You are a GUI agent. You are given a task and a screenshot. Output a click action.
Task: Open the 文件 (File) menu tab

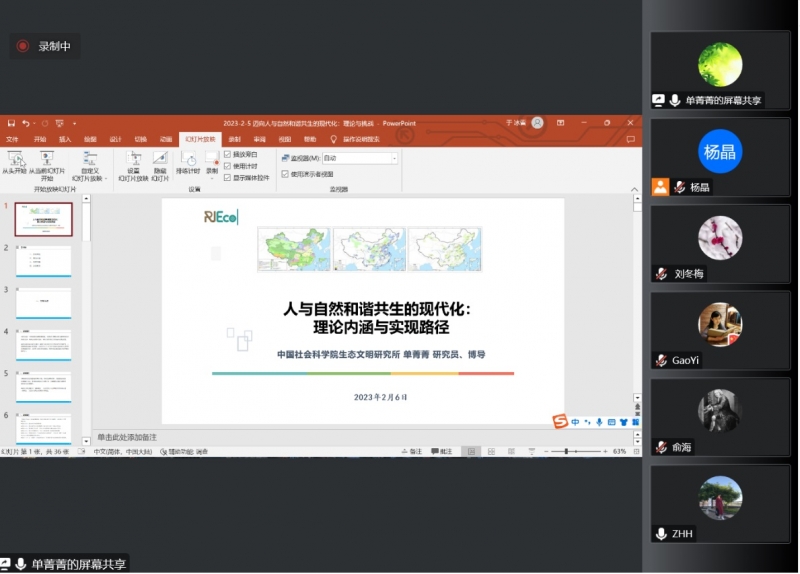pyautogui.click(x=12, y=139)
